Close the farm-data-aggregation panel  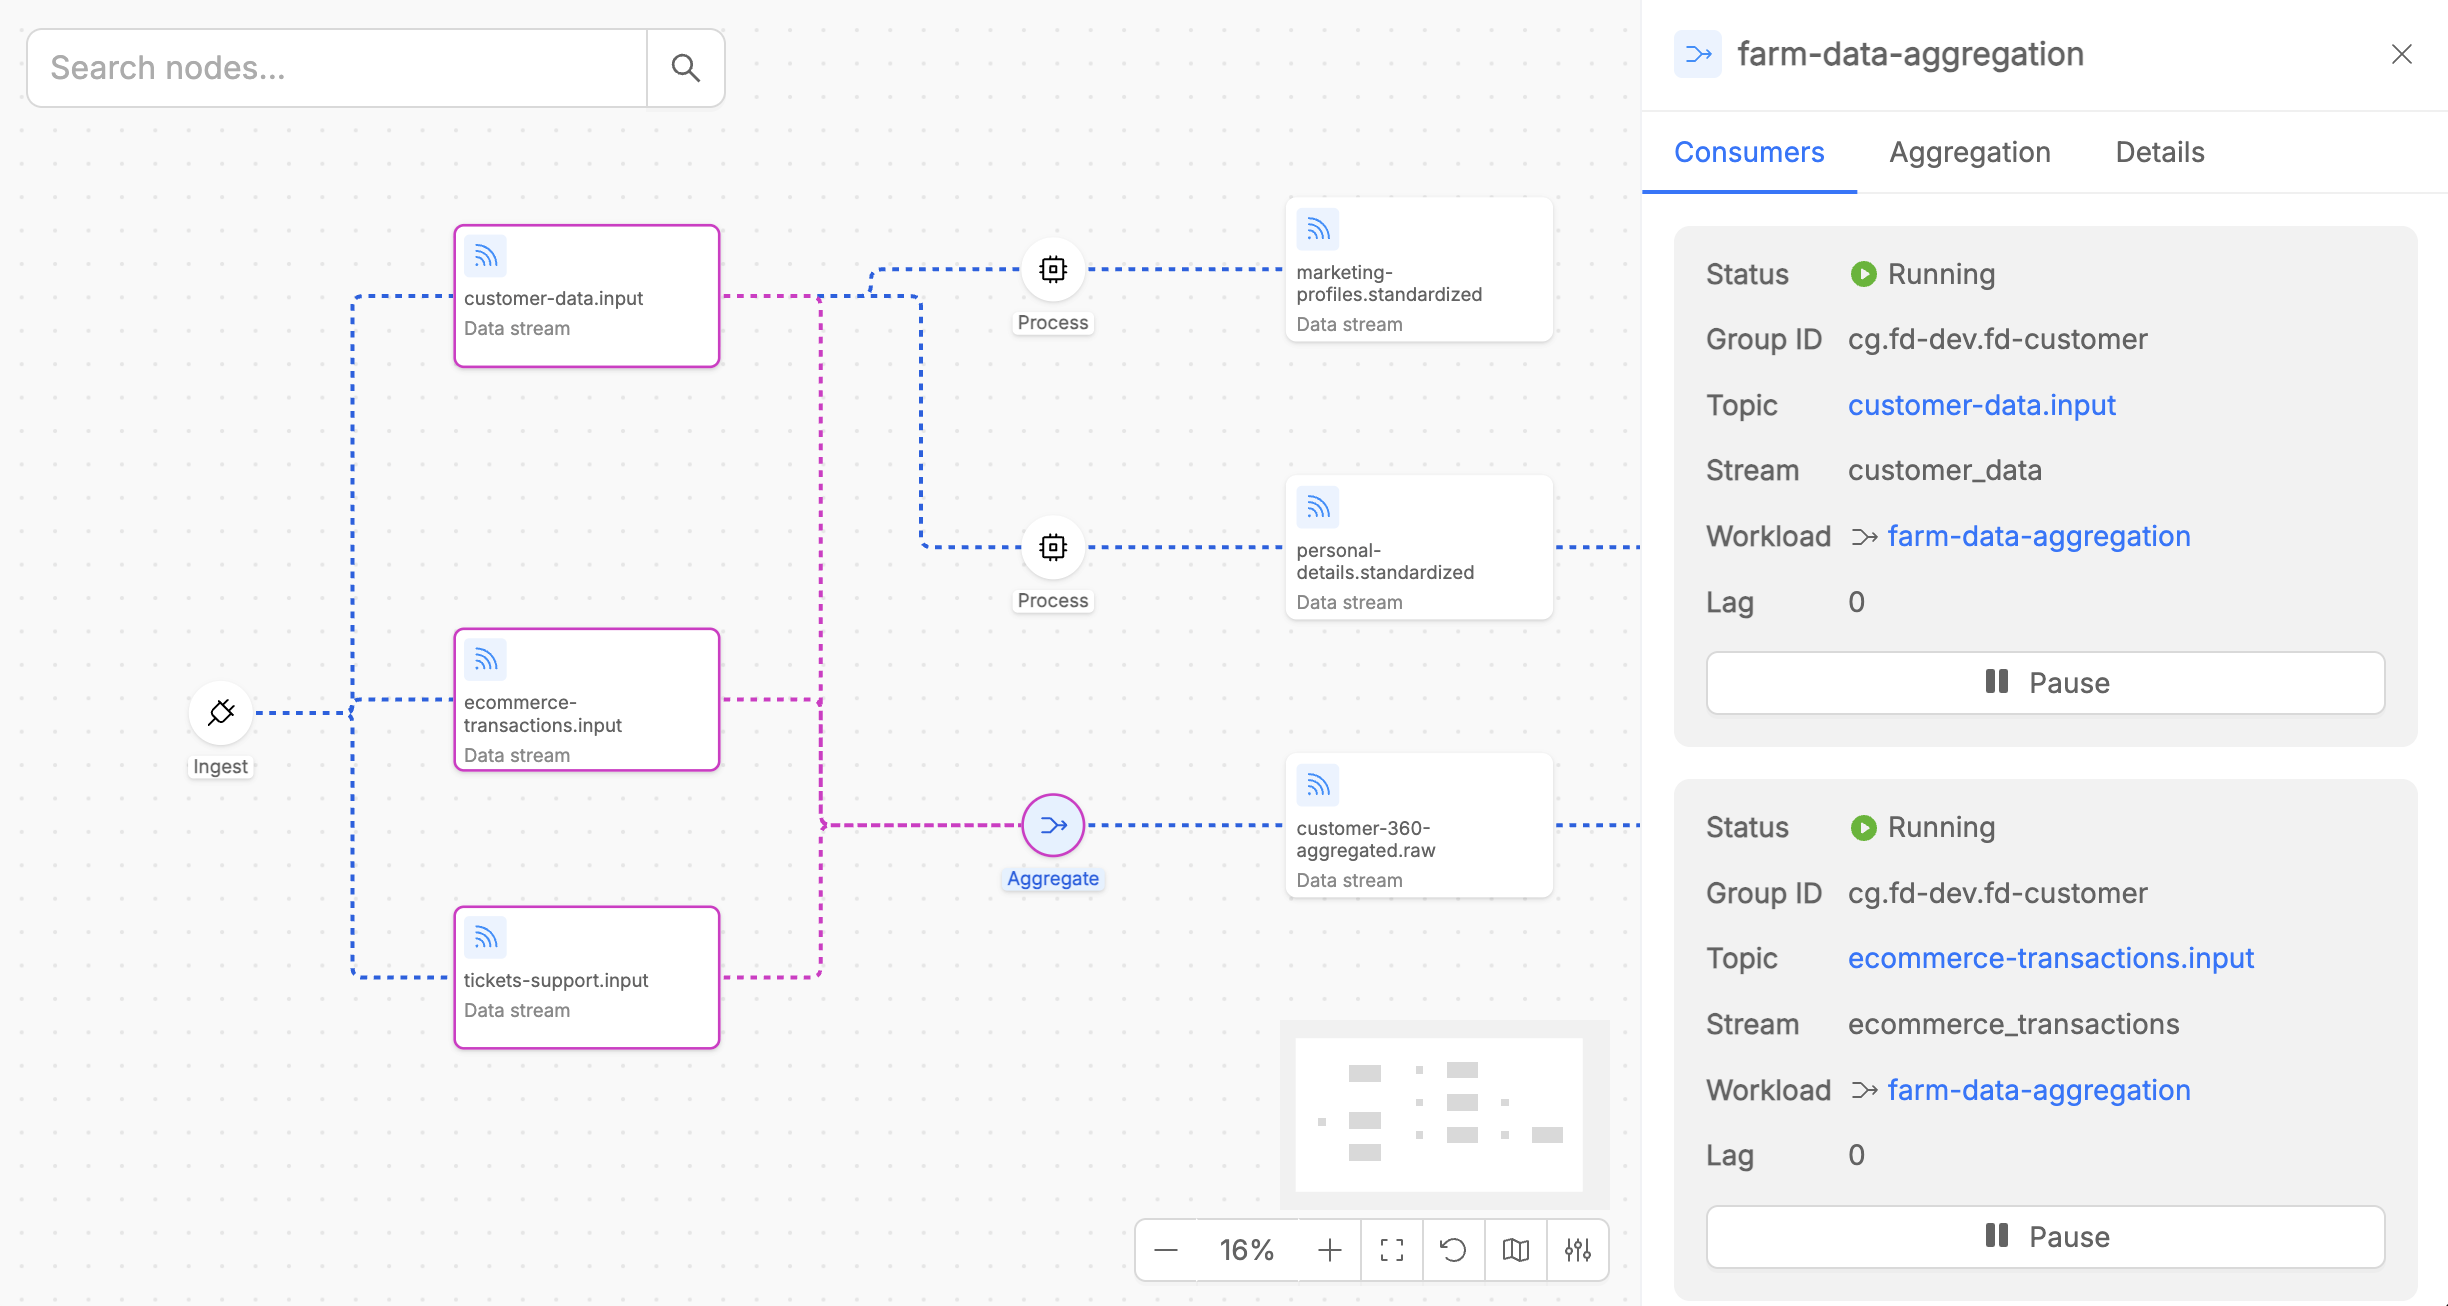[2401, 54]
